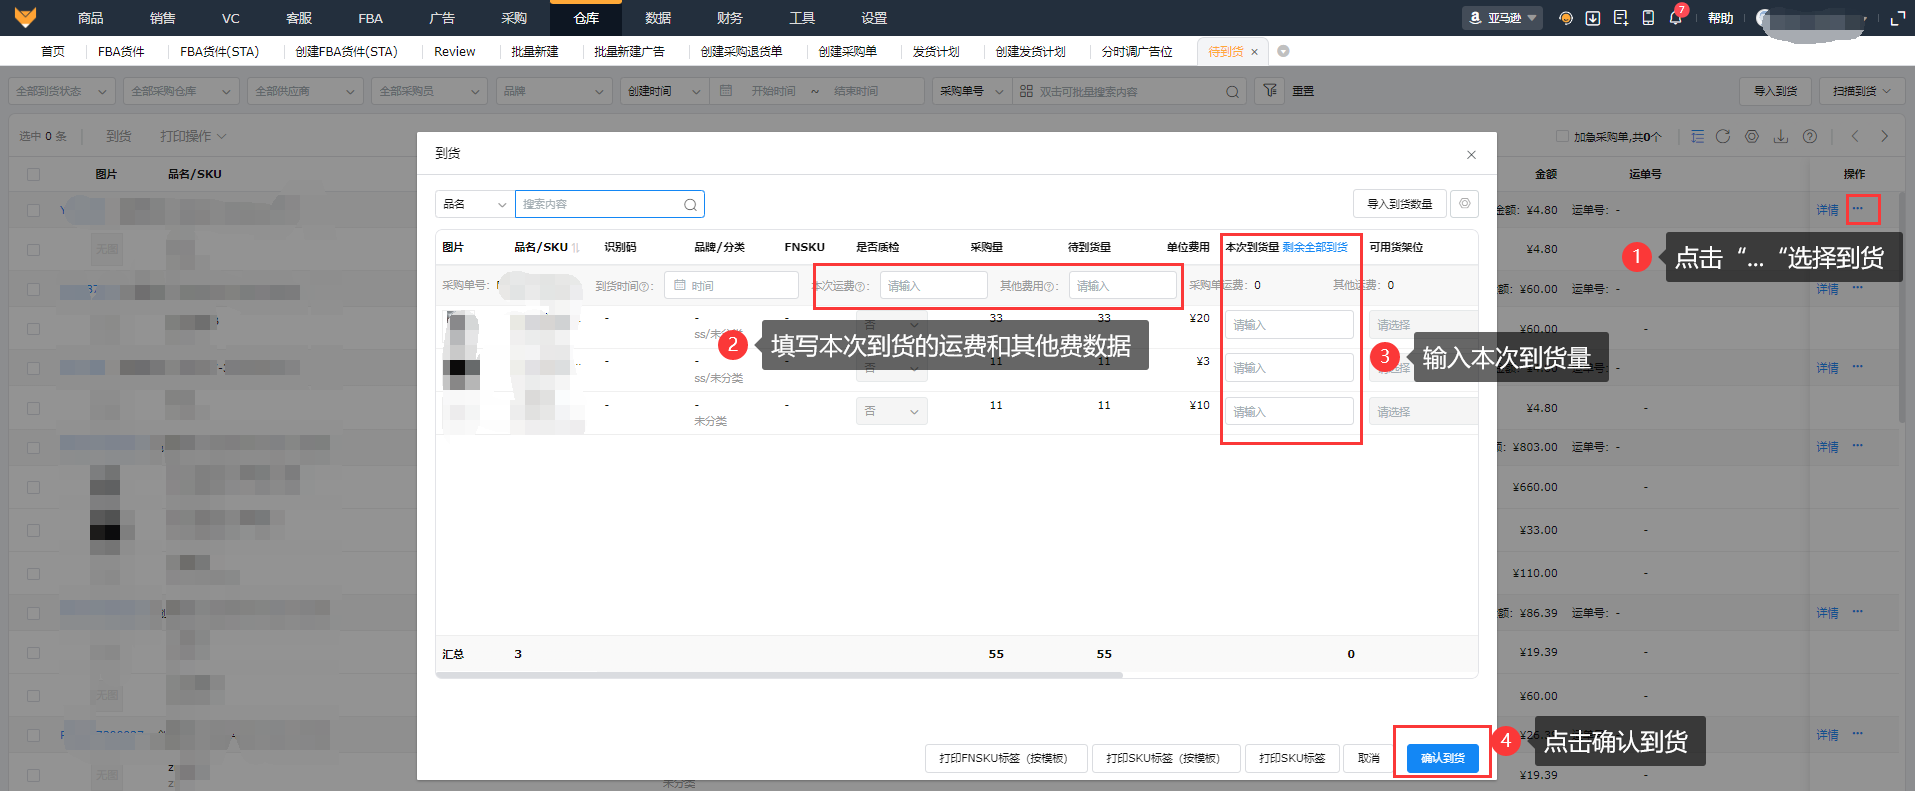Click the 确认到货 button

[x=1442, y=758]
